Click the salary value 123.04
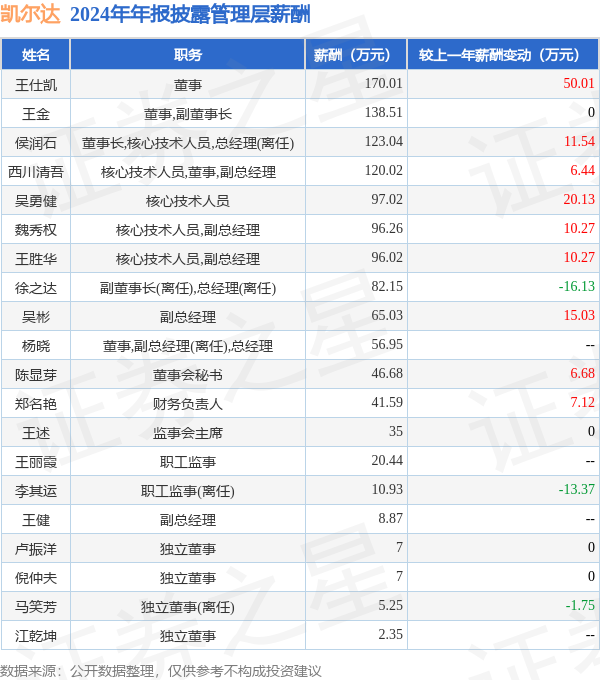Screen dimensions: 600x680 [x=384, y=141]
